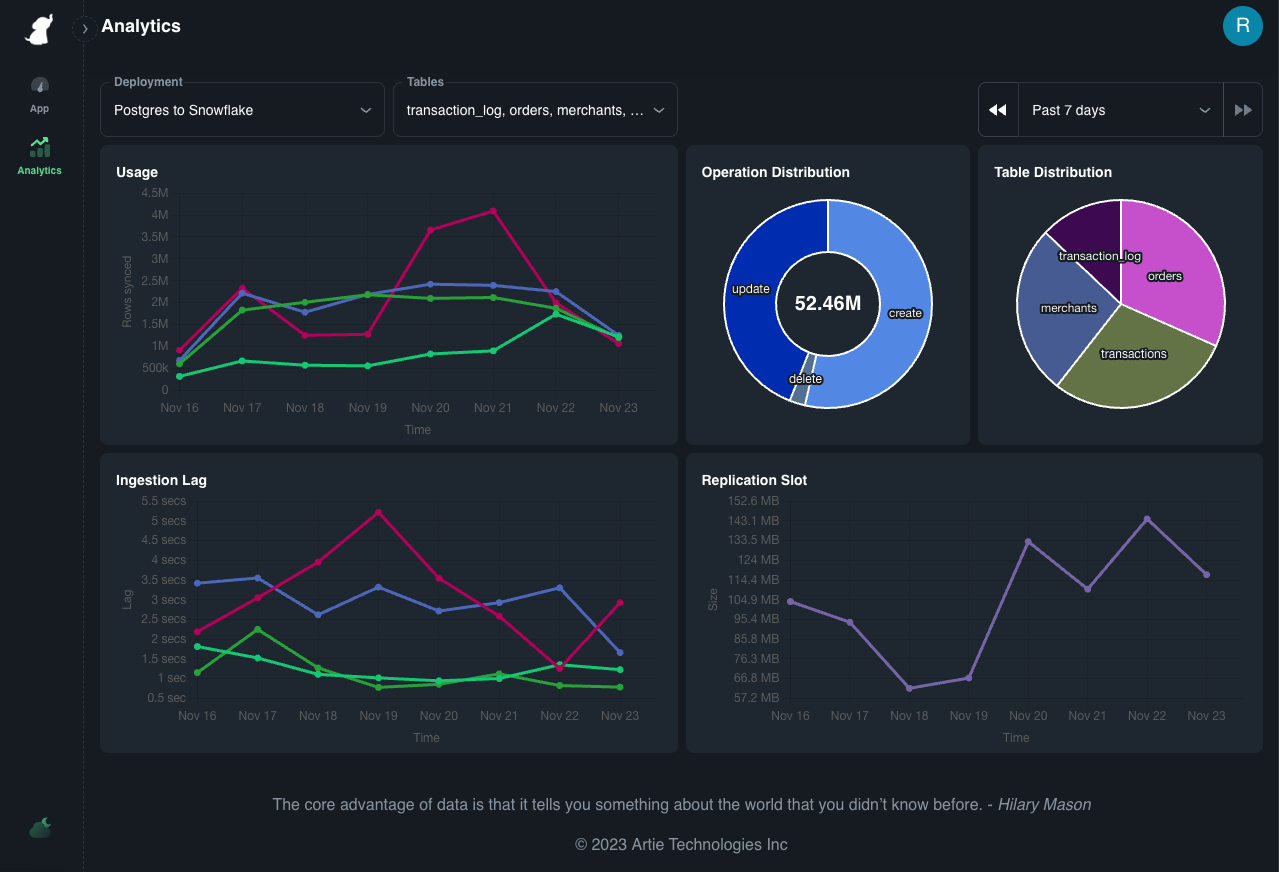Open the Past 7 days range dropdown
The width and height of the screenshot is (1279, 872).
pyautogui.click(x=1120, y=110)
